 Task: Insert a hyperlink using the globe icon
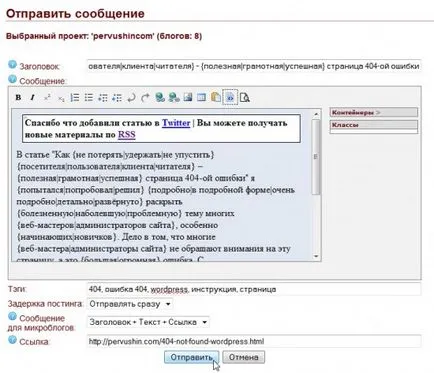point(160,97)
